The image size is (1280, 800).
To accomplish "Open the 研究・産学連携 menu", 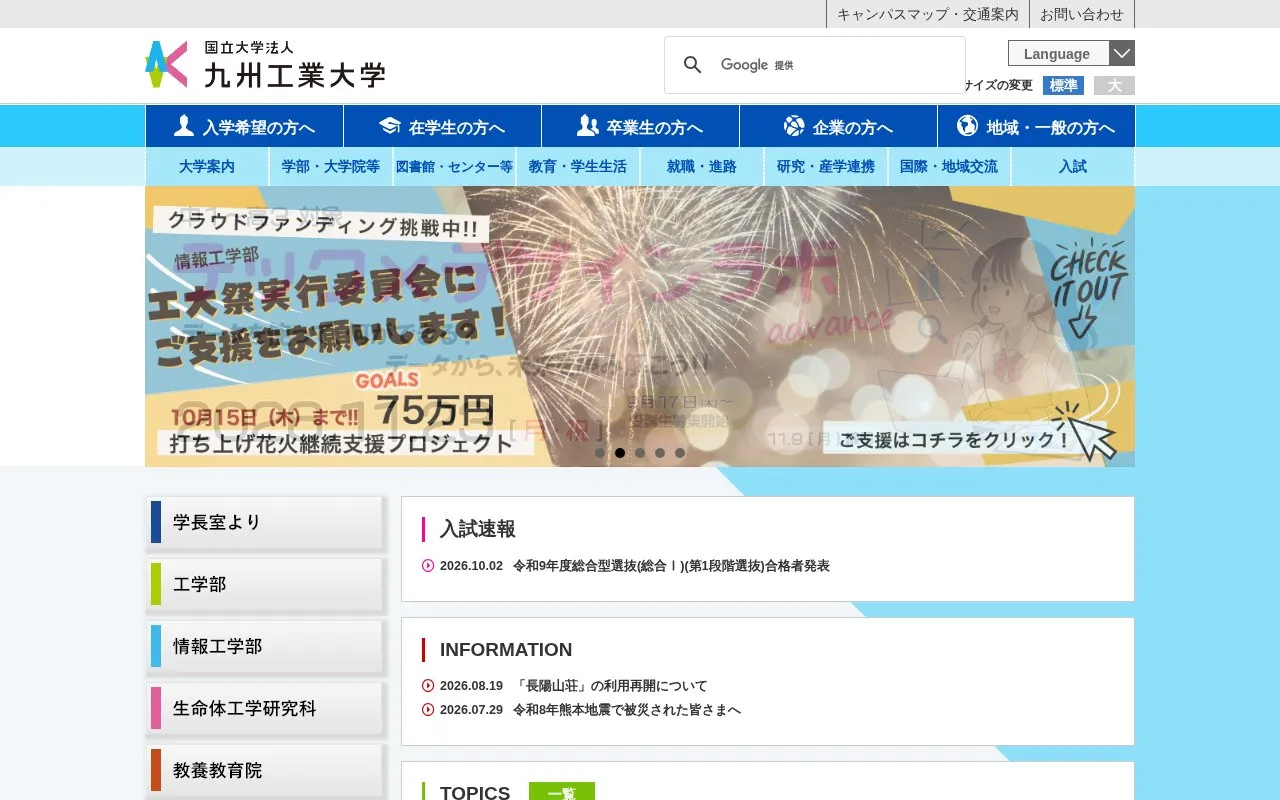I will (826, 167).
